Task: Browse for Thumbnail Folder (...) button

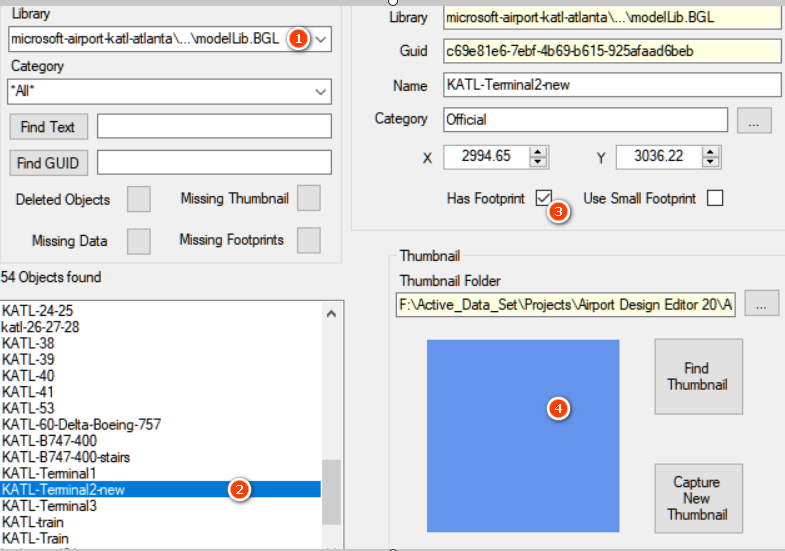Action: point(761,303)
